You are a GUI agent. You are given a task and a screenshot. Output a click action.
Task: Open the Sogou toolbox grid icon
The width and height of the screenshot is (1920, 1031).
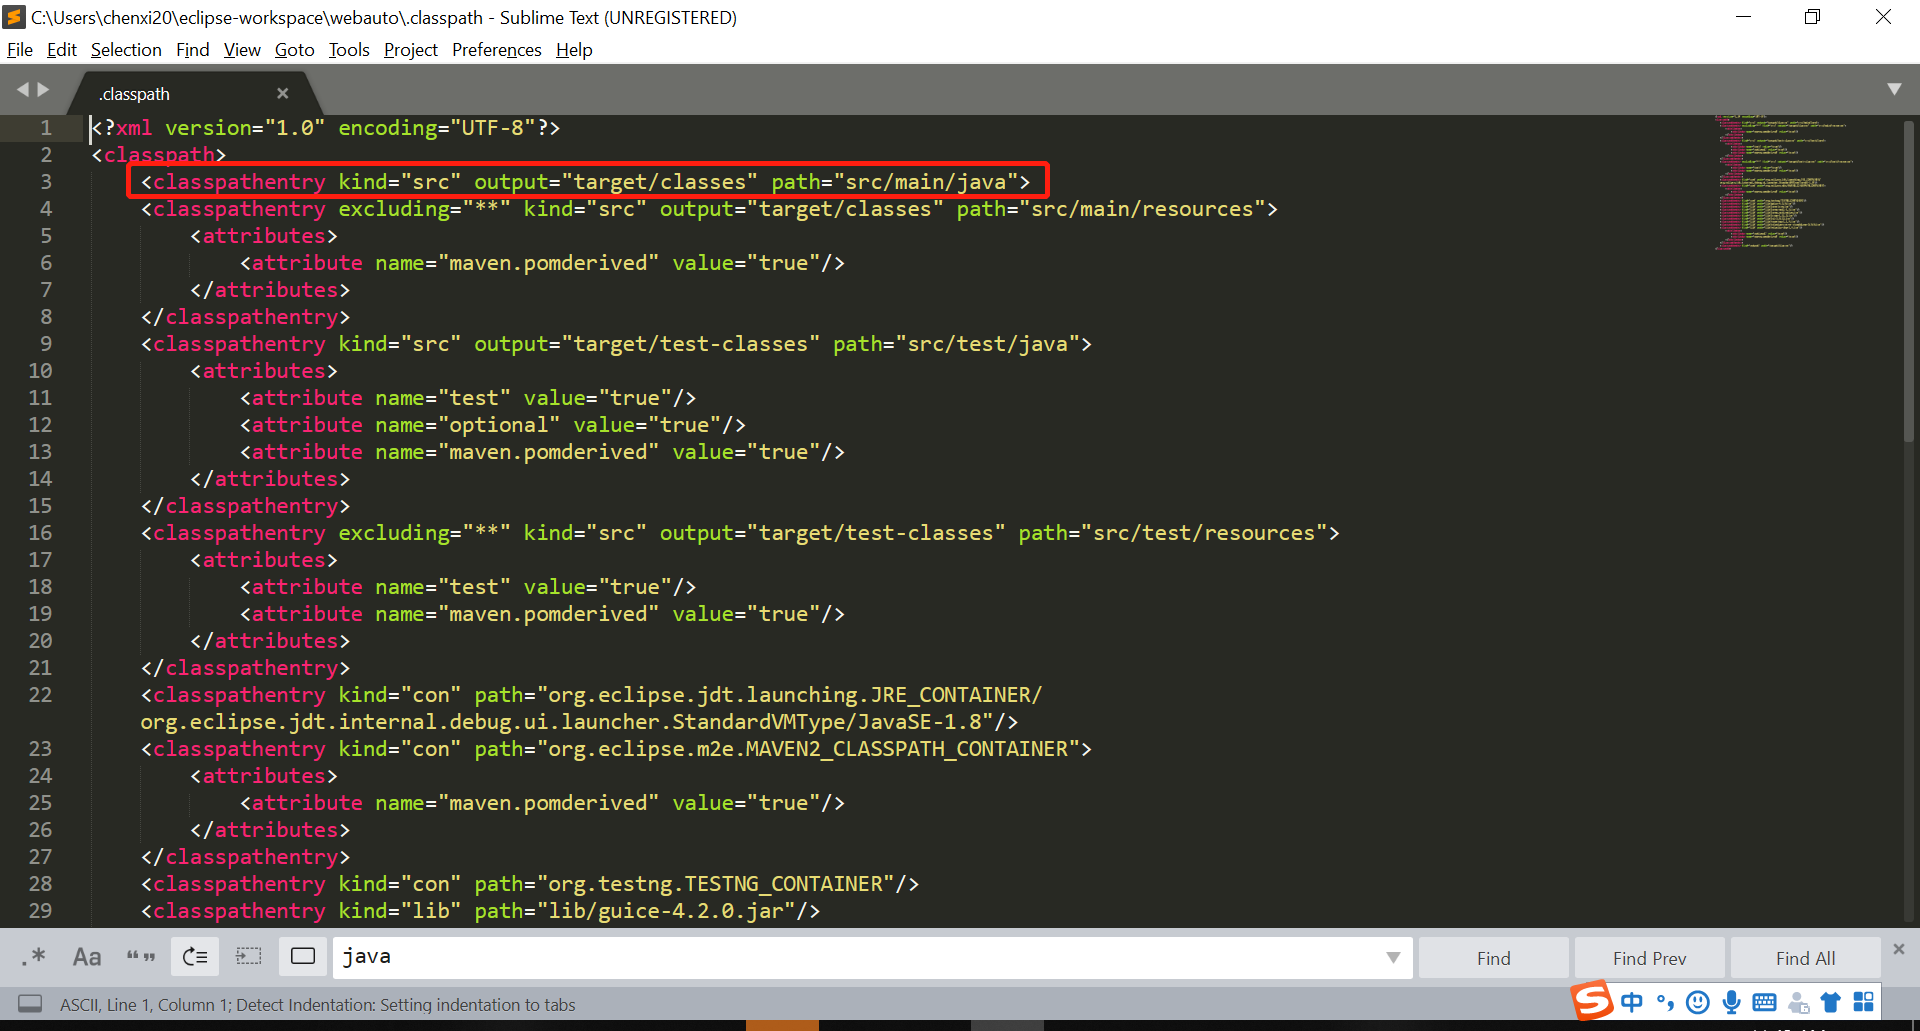click(x=1864, y=1002)
